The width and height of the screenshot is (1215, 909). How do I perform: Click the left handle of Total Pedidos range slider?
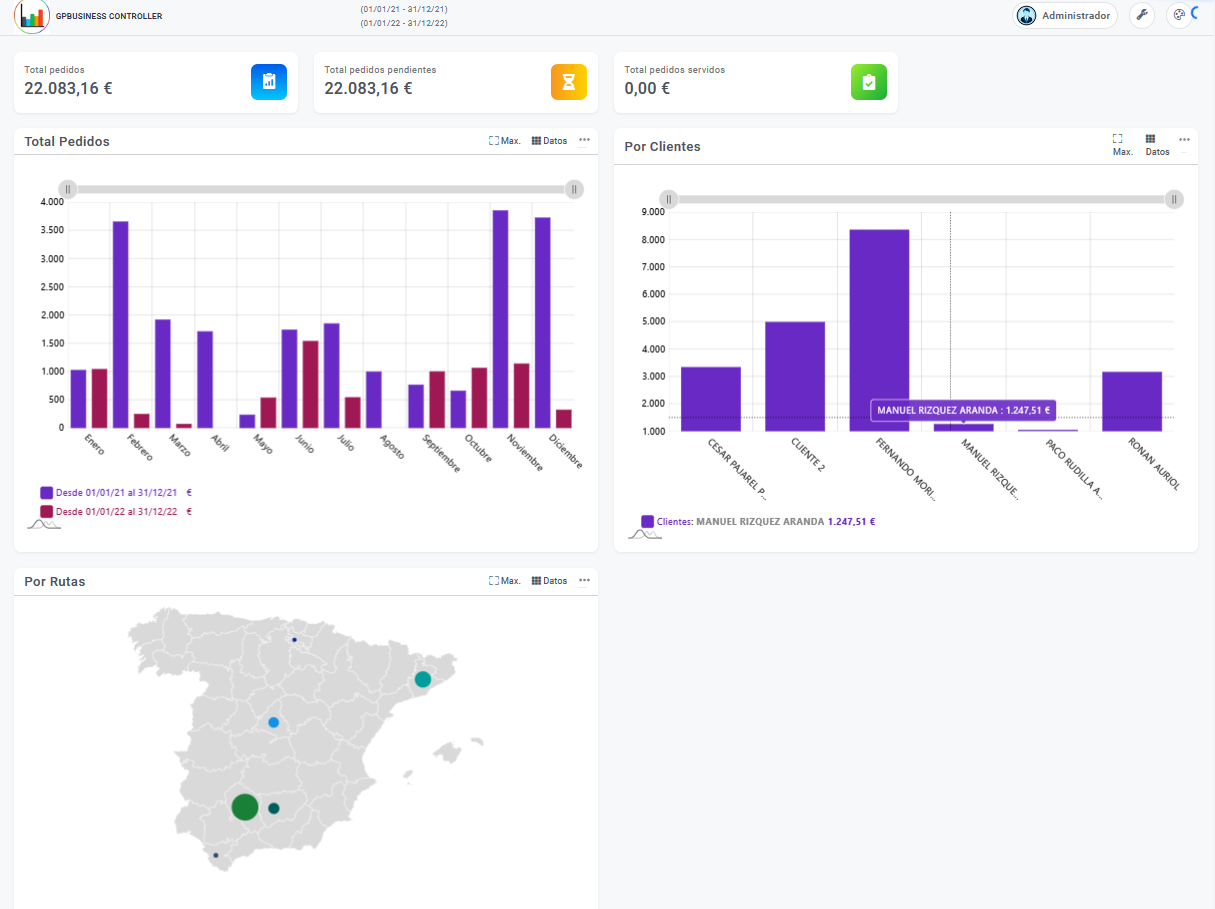coord(67,189)
